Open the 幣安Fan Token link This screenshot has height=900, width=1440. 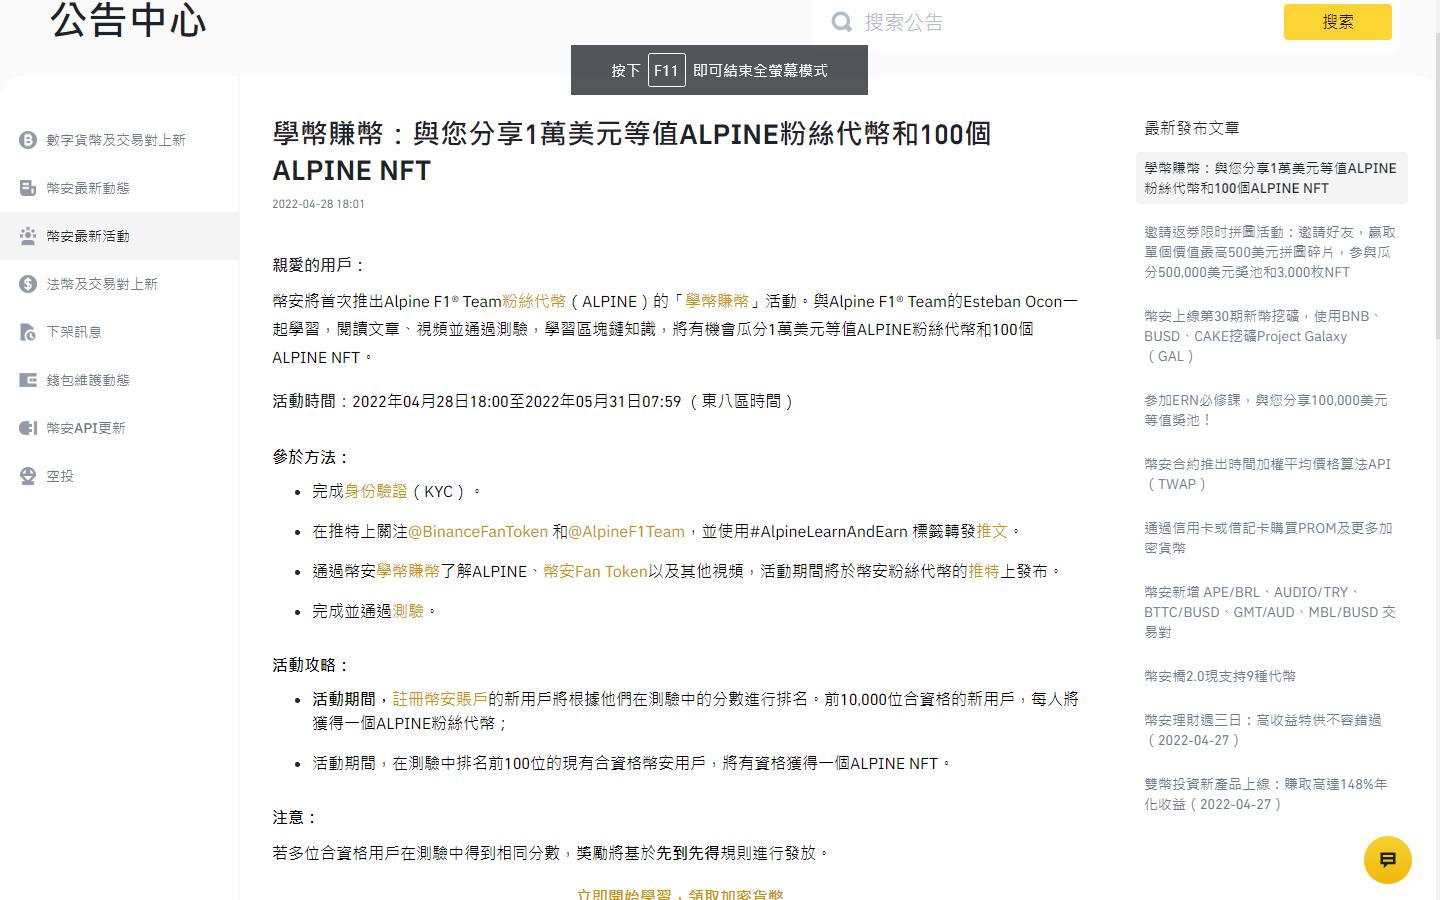(x=595, y=571)
